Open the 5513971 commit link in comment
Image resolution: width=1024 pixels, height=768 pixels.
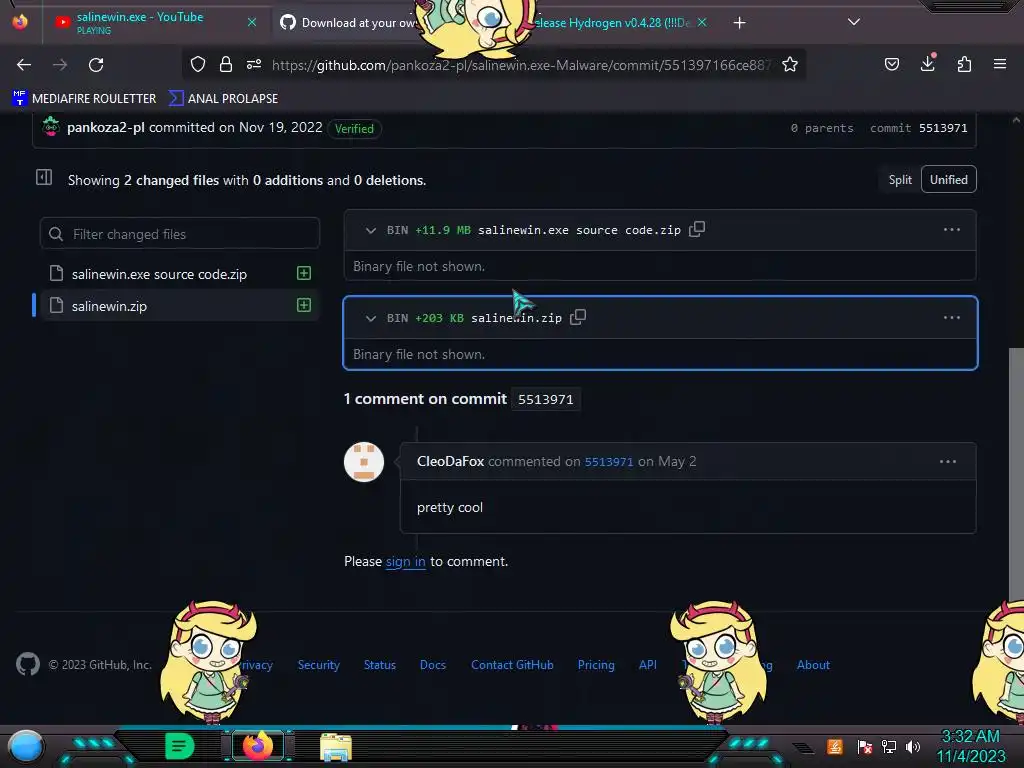pyautogui.click(x=609, y=462)
